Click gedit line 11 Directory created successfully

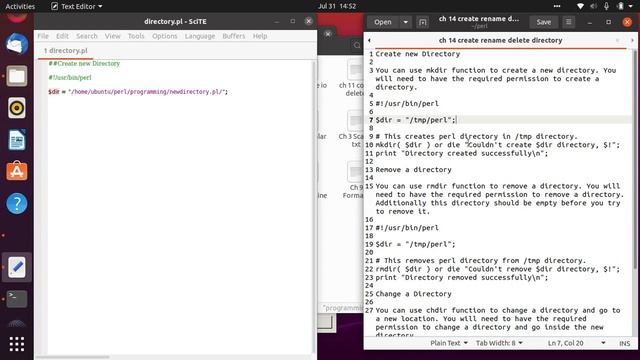click(462, 153)
